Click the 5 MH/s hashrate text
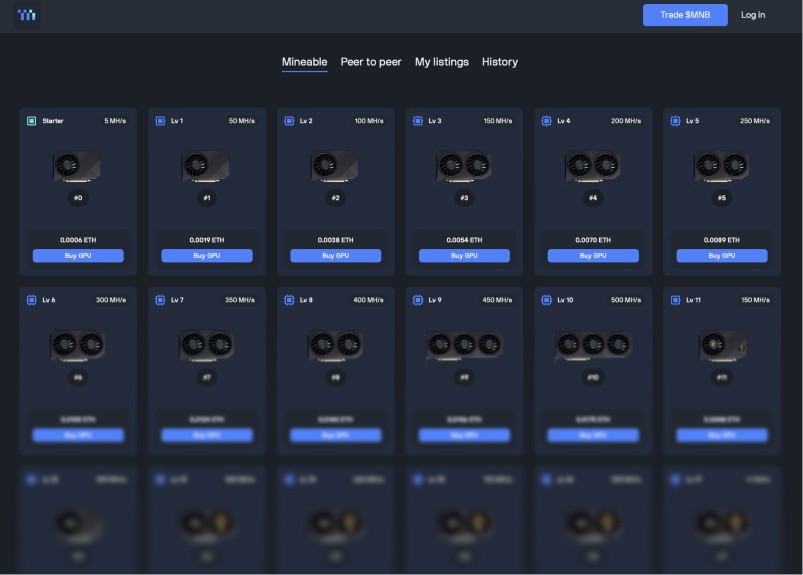Image resolution: width=803 pixels, height=575 pixels. [x=115, y=121]
